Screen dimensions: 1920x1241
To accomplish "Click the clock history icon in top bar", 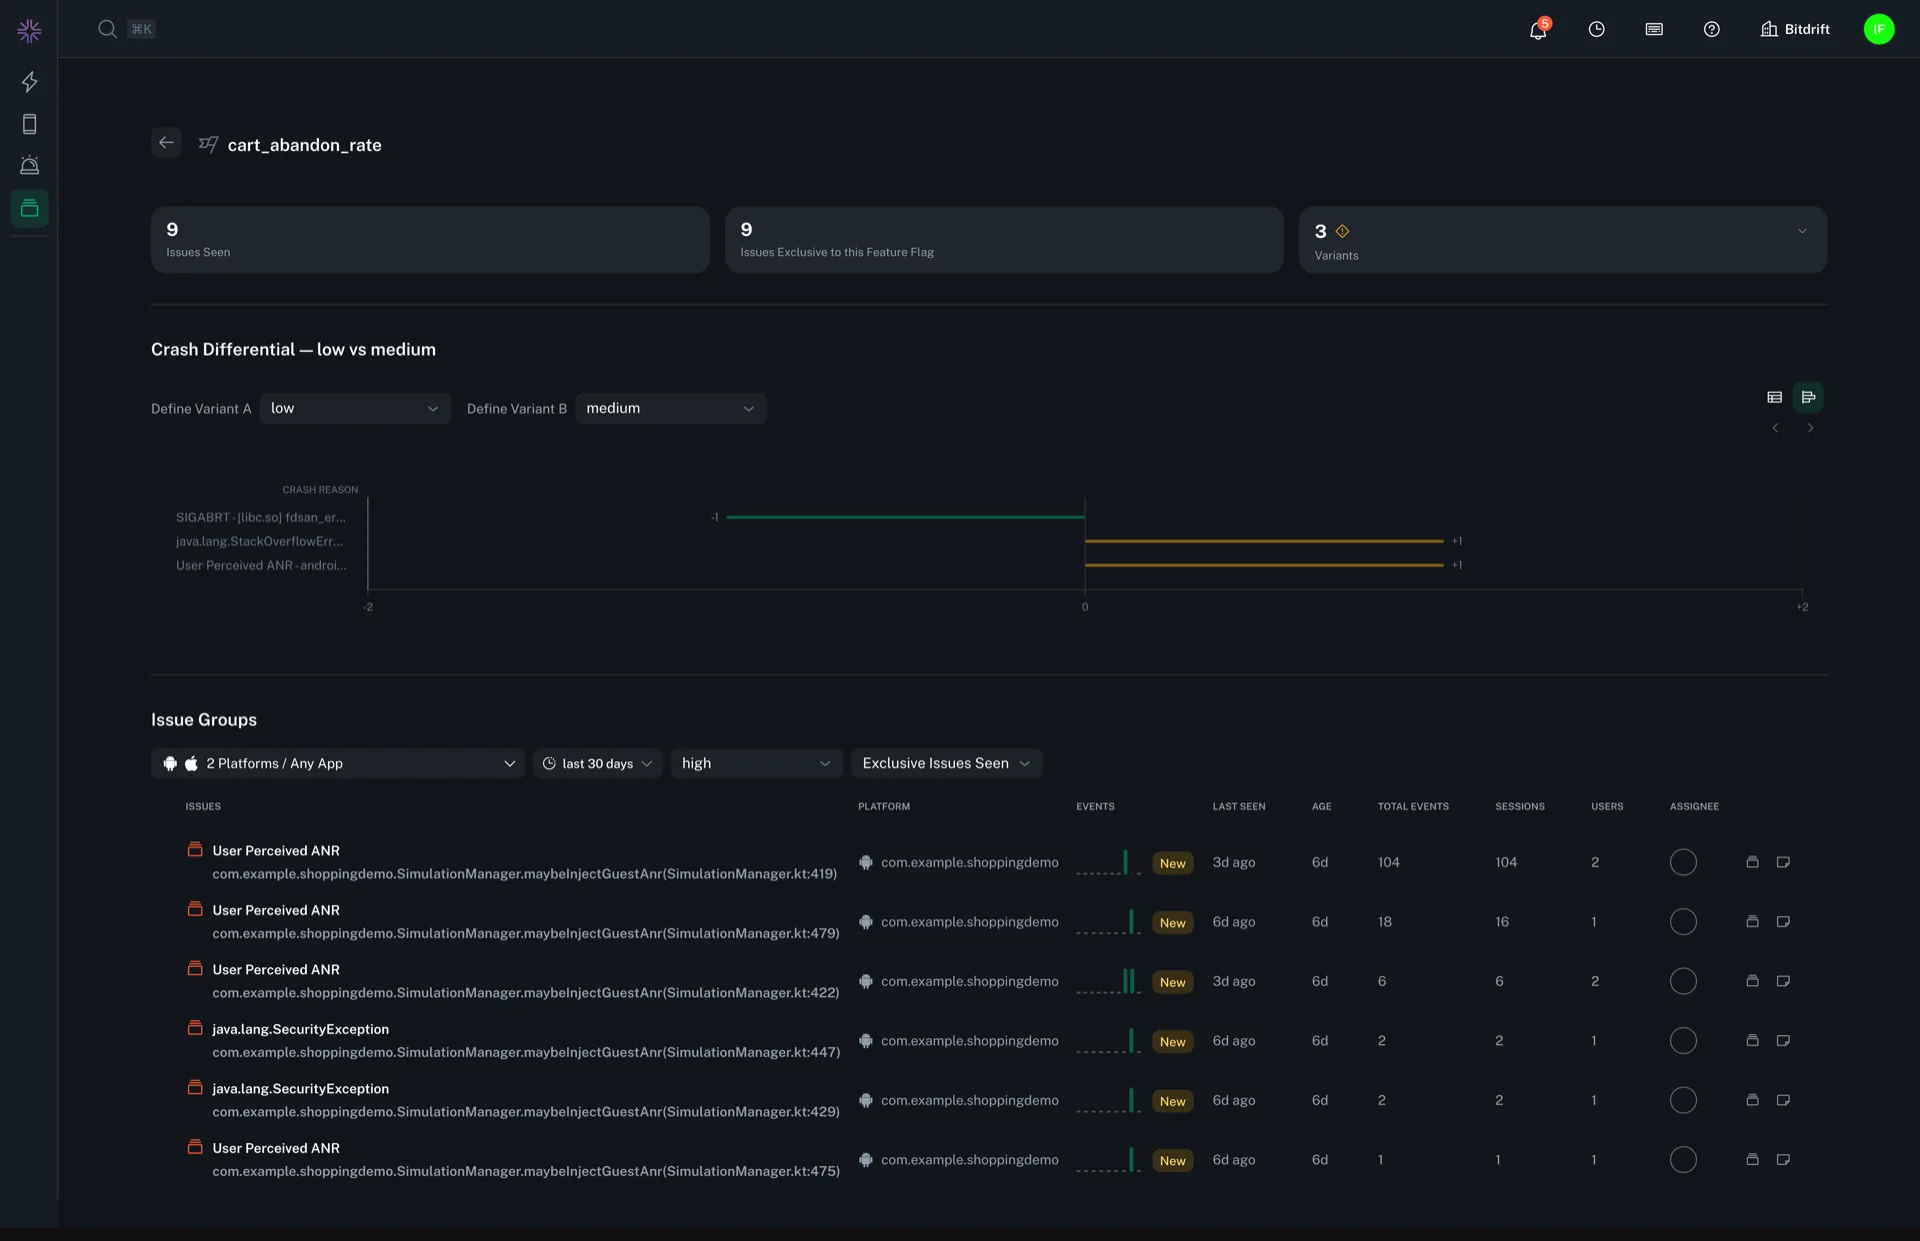I will pyautogui.click(x=1596, y=30).
